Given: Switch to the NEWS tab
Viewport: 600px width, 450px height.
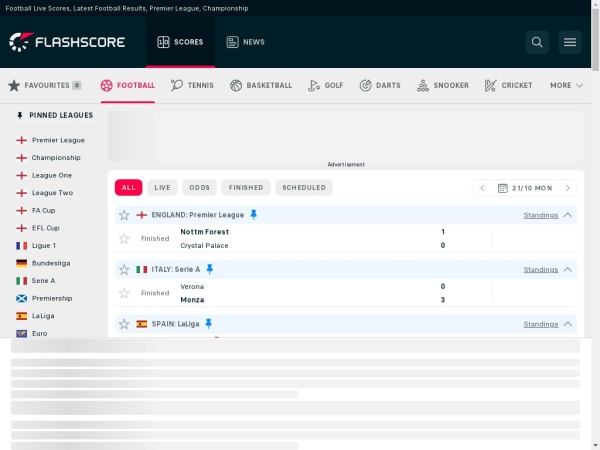Looking at the screenshot, I should click(245, 42).
